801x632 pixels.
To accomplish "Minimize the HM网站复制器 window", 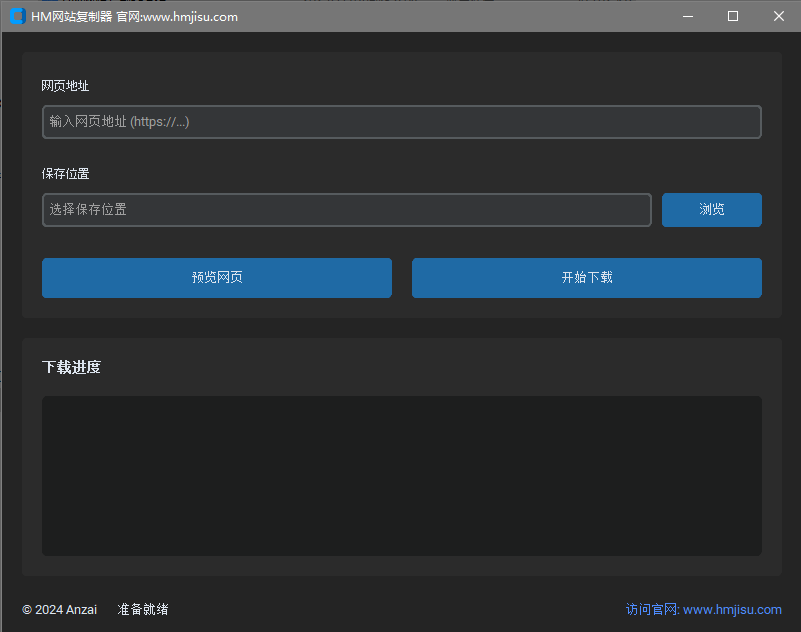I will point(688,16).
